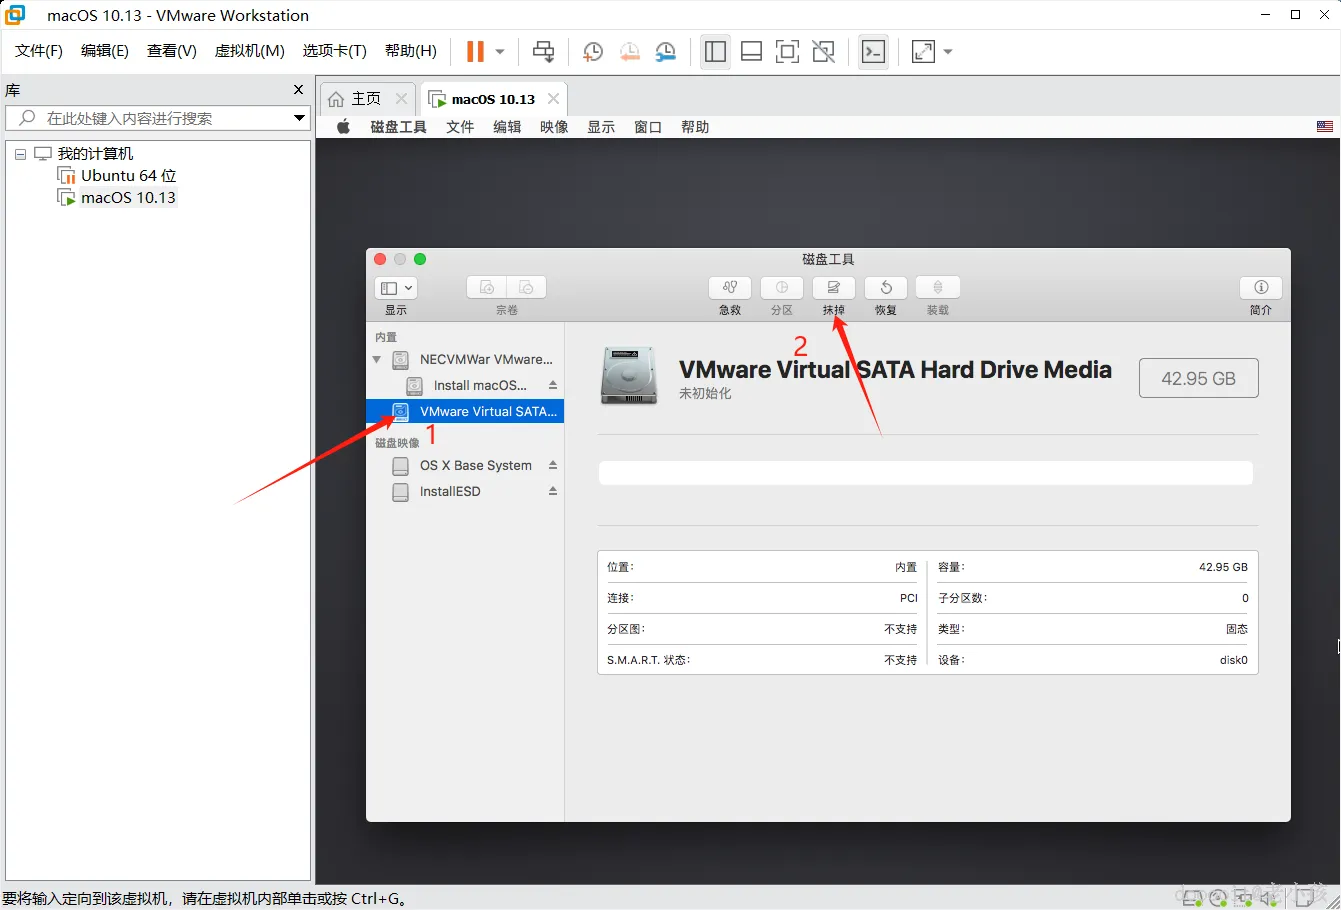Close the 主页 tab

(x=401, y=99)
